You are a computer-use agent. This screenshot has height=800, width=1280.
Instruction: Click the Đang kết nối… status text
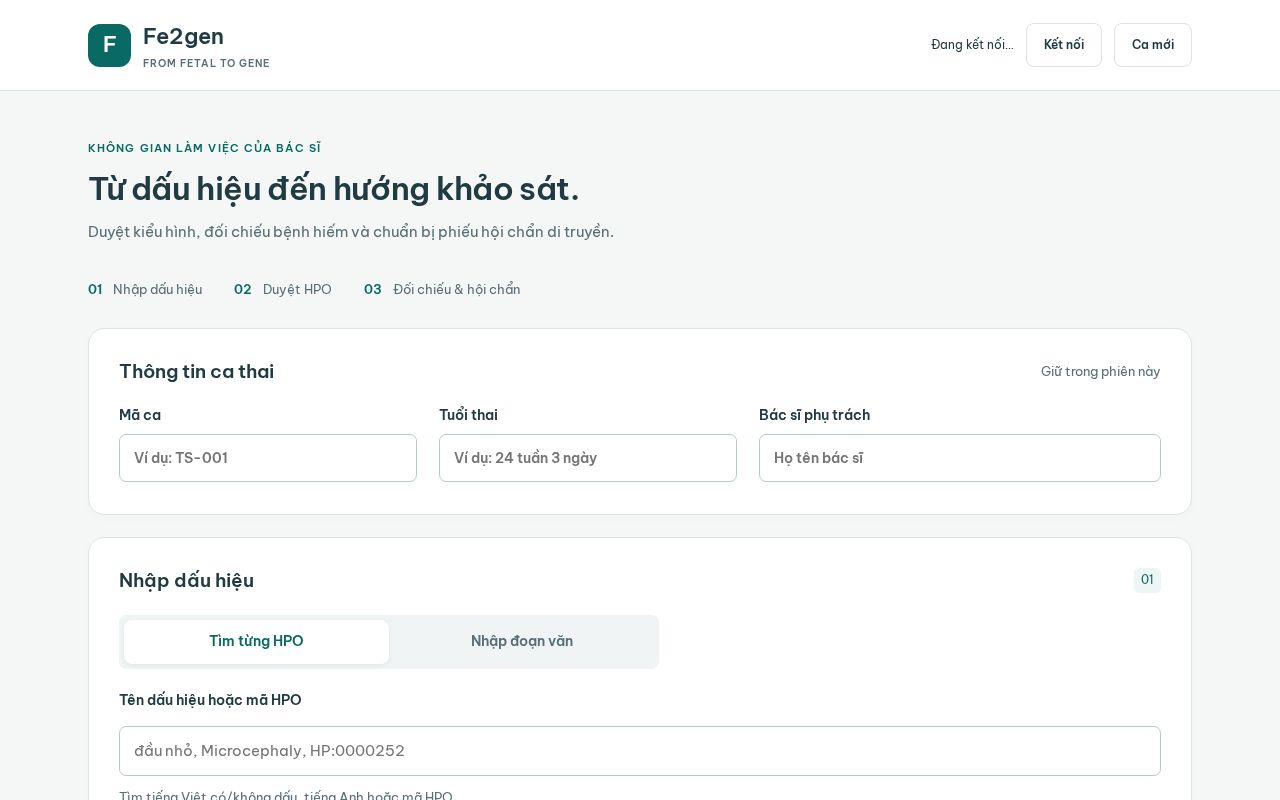[972, 45]
